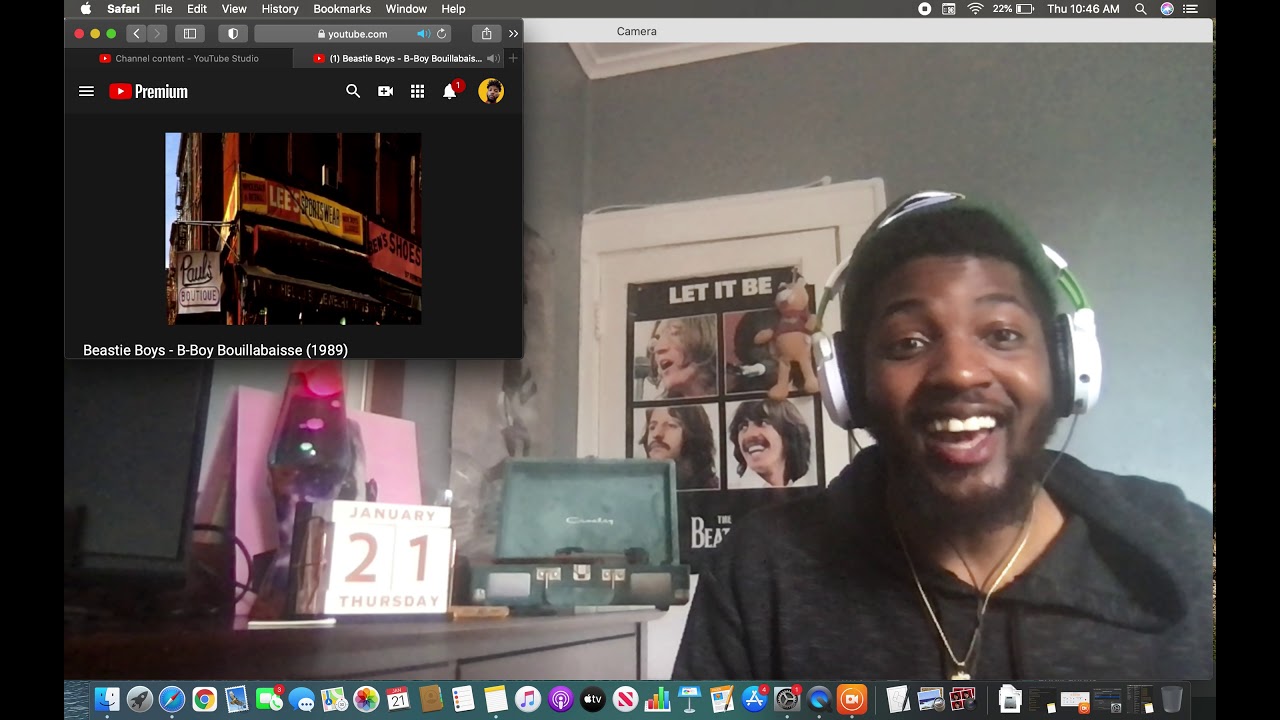This screenshot has width=1280, height=720.
Task: Open Music in the Dock
Action: pos(528,699)
